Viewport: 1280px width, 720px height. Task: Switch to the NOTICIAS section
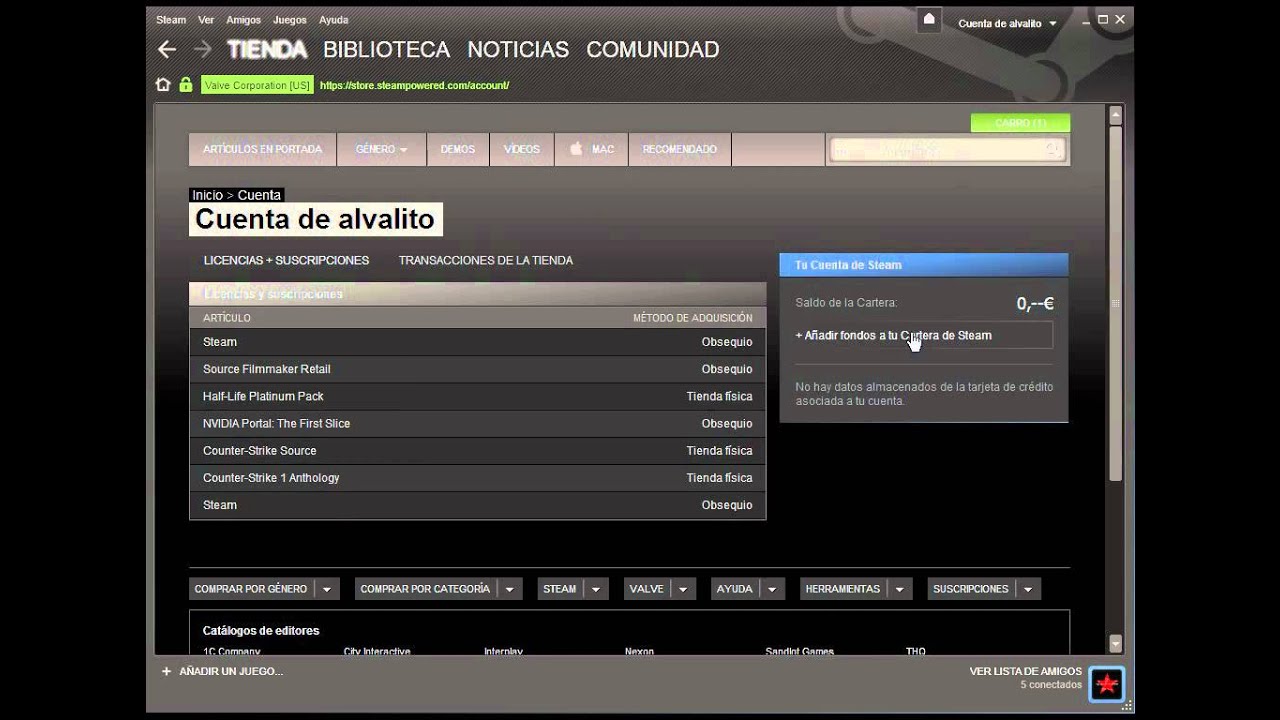click(x=518, y=49)
